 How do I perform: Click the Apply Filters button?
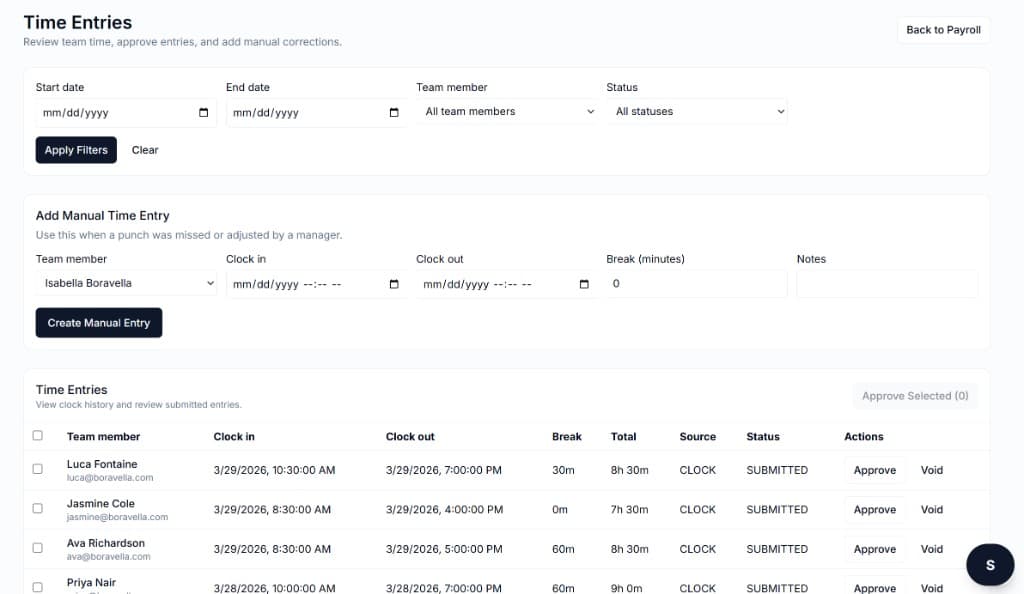pos(75,149)
